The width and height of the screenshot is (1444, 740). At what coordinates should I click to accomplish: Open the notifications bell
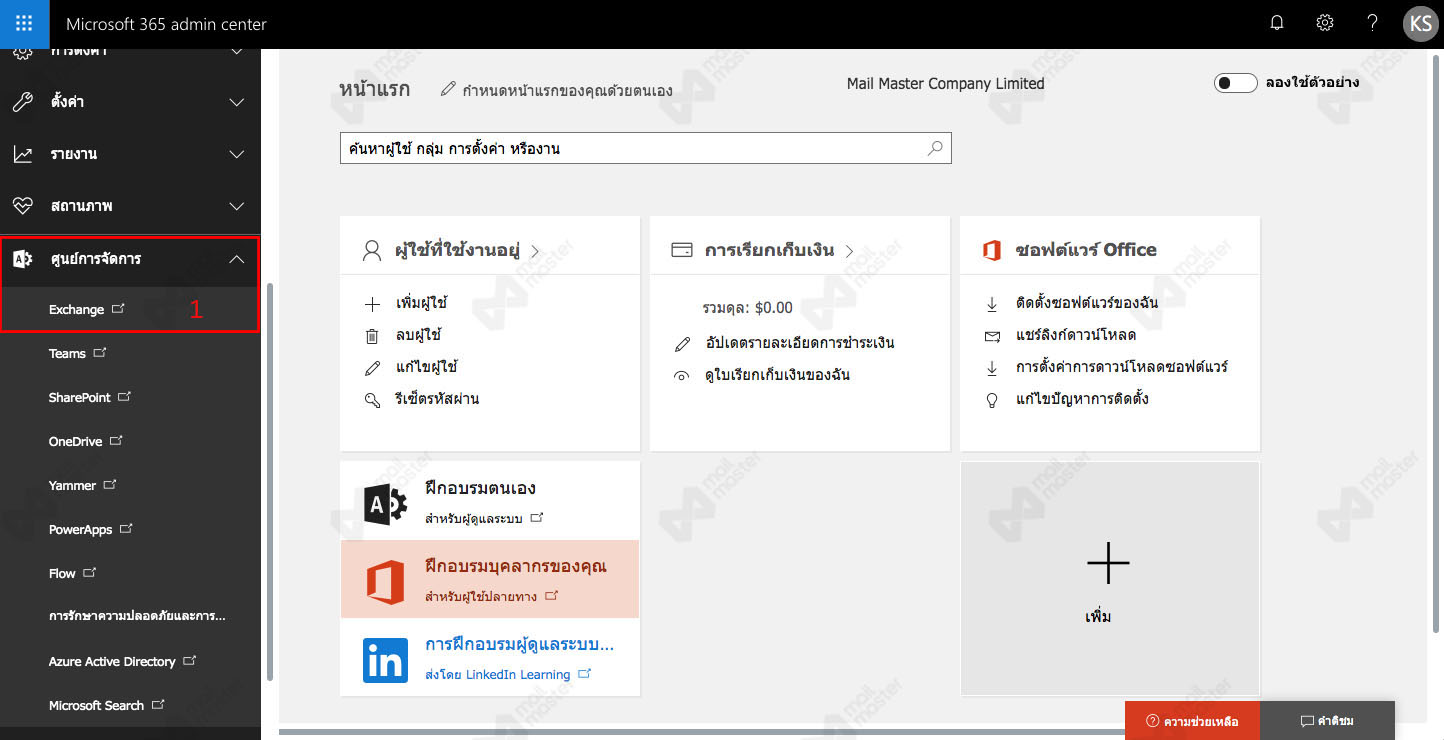click(x=1277, y=23)
